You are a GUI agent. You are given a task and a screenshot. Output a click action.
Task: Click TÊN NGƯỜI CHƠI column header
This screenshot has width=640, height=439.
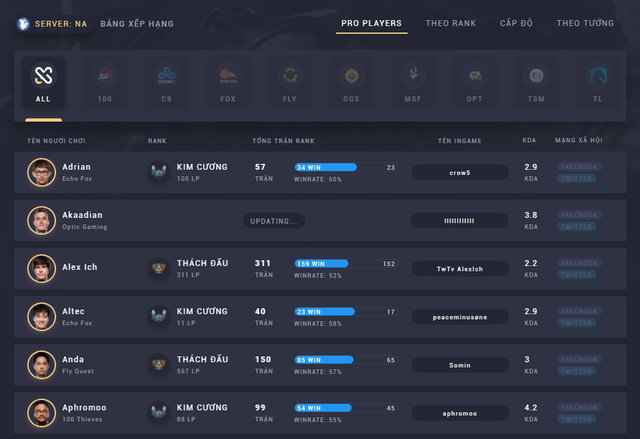click(x=56, y=141)
